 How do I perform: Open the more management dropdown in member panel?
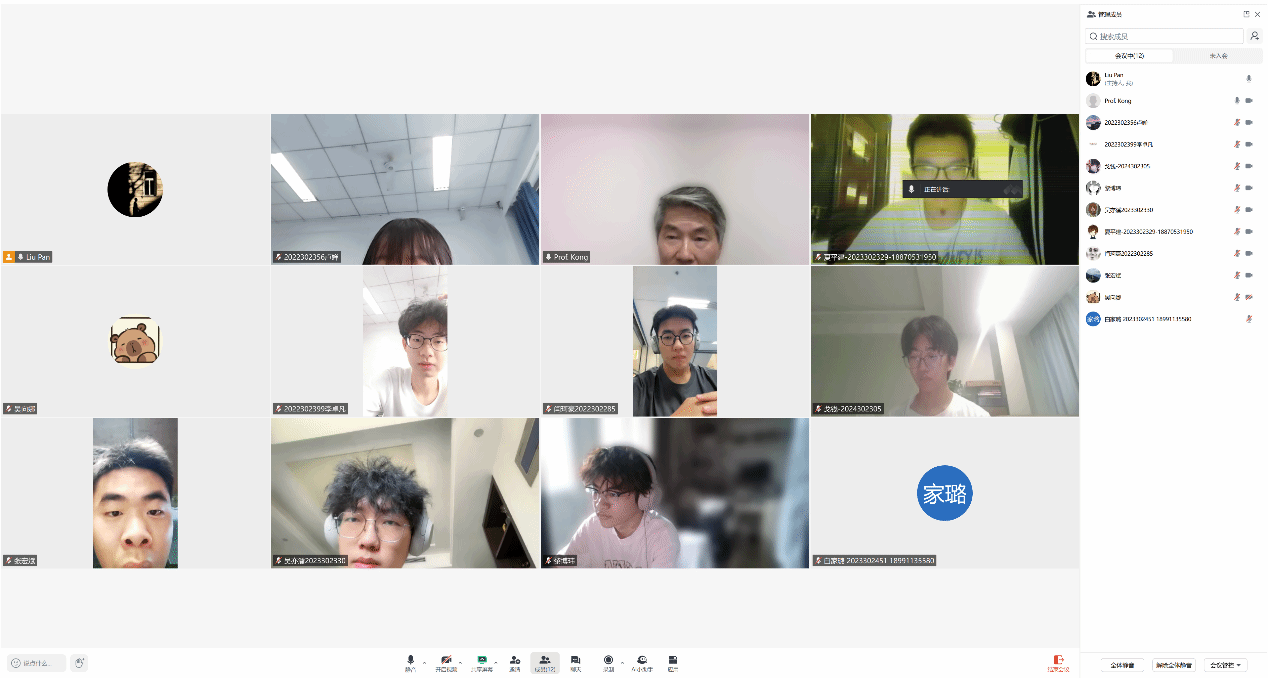click(x=1226, y=665)
